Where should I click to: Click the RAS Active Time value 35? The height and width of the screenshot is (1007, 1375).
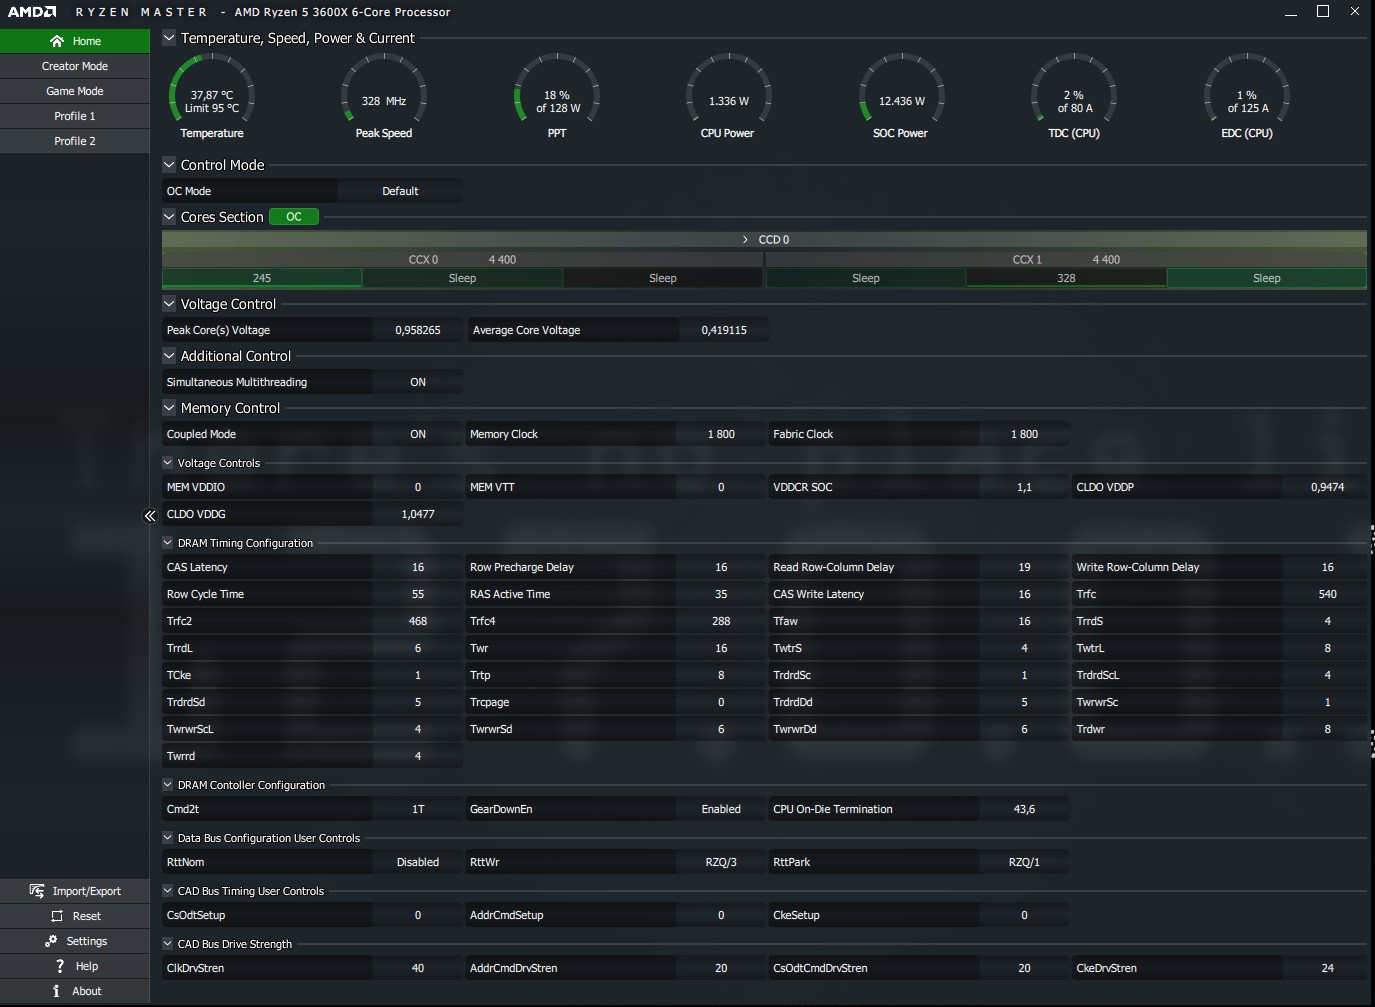(721, 594)
